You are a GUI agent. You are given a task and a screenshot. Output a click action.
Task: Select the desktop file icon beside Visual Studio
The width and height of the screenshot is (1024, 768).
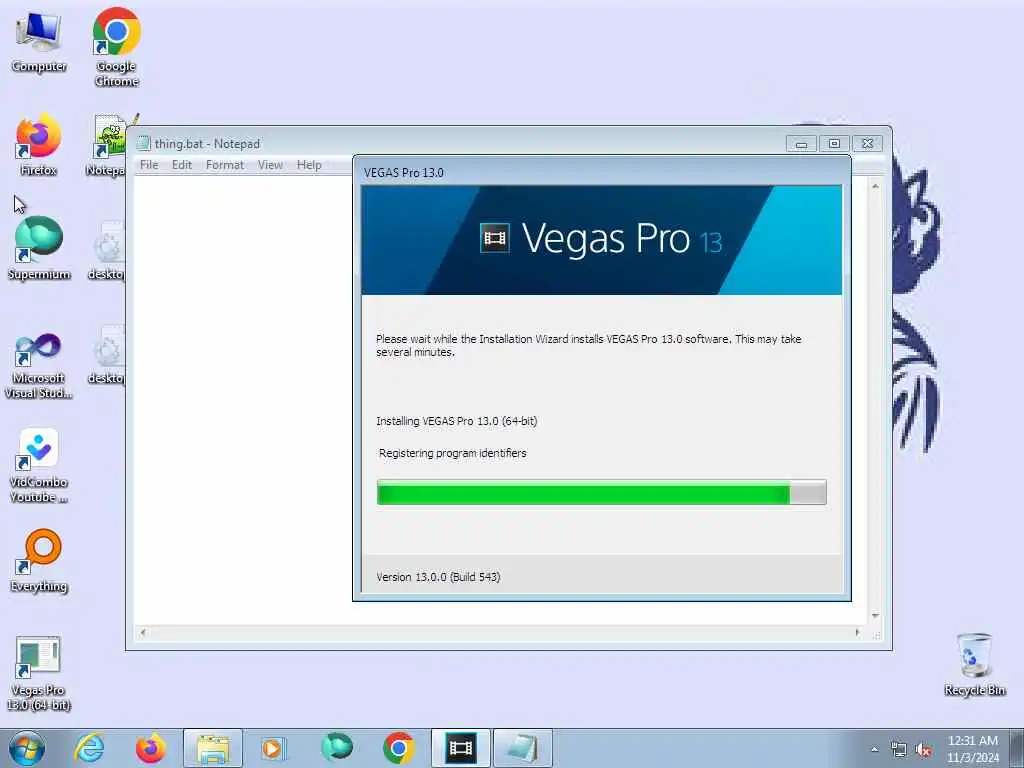(108, 354)
